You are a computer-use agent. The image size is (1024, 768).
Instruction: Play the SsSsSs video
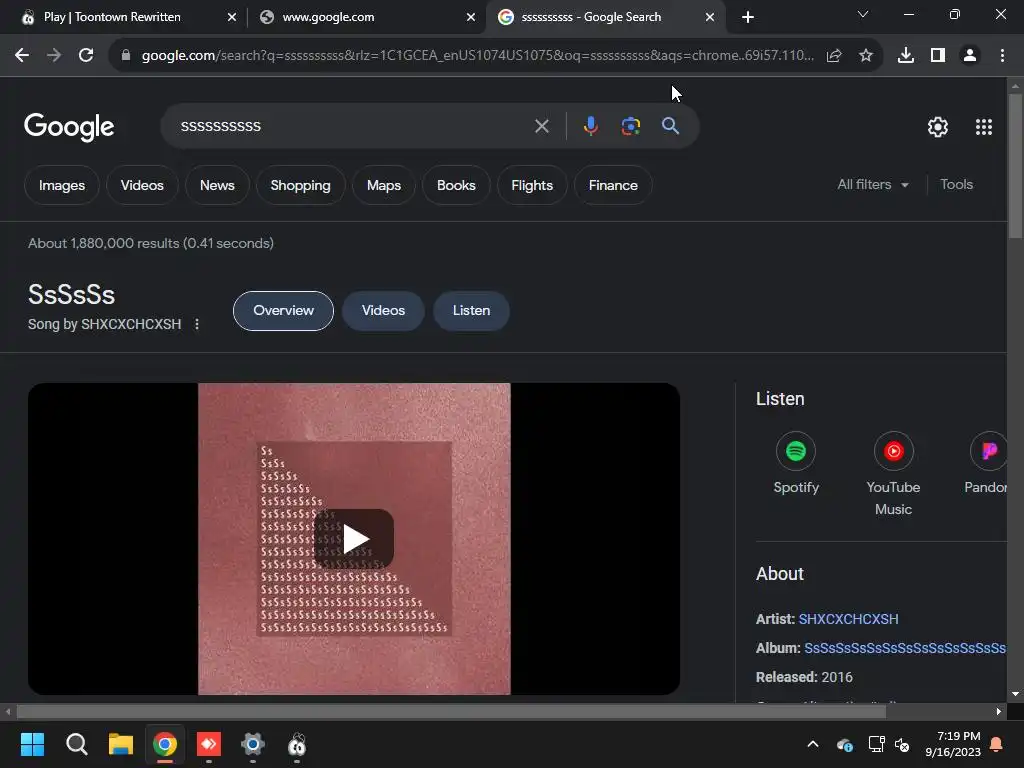(x=354, y=539)
